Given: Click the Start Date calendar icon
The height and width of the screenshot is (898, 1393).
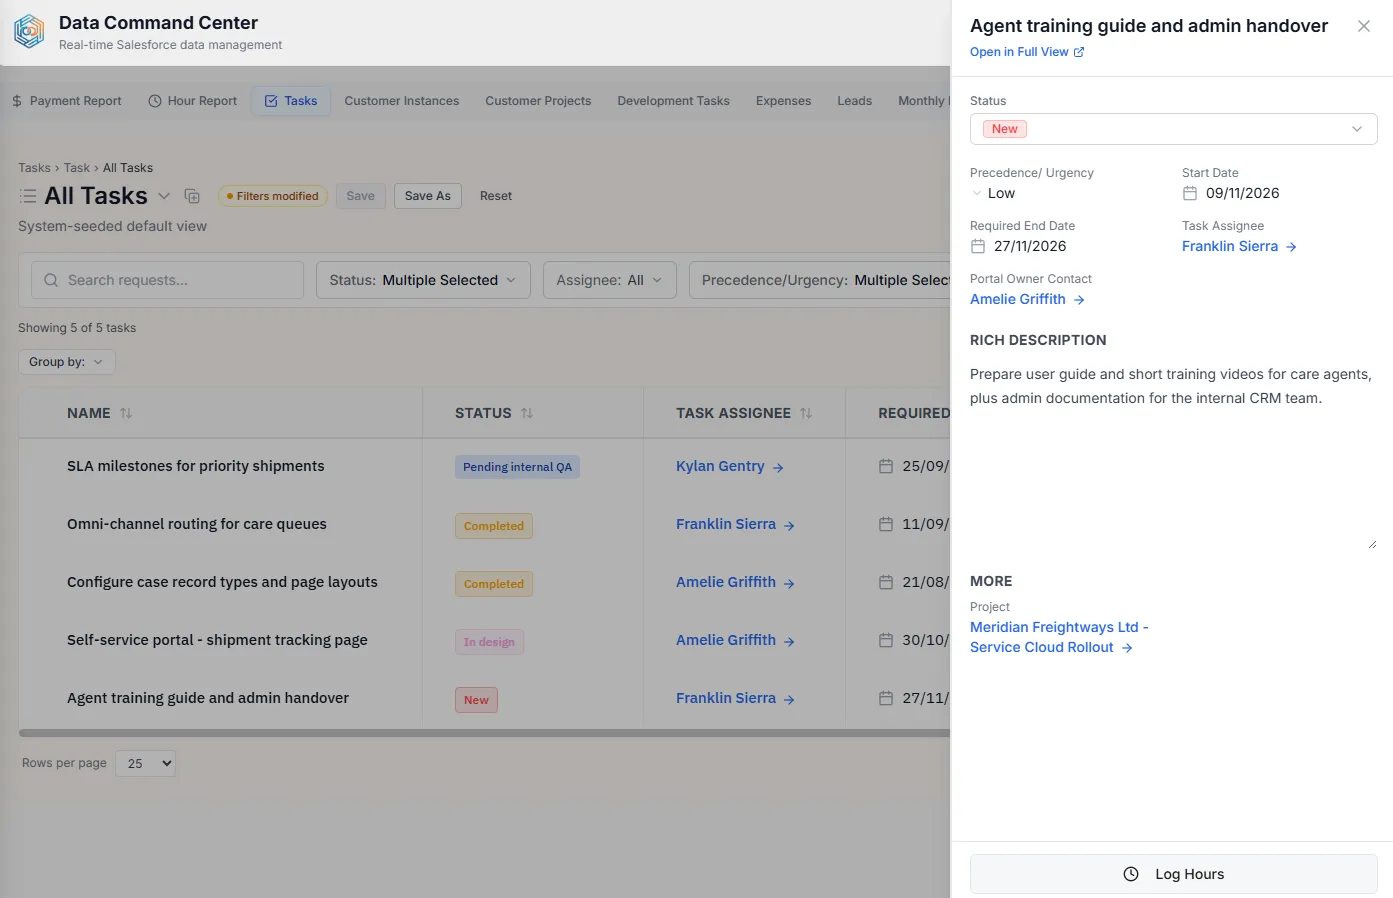Looking at the screenshot, I should click(1190, 193).
